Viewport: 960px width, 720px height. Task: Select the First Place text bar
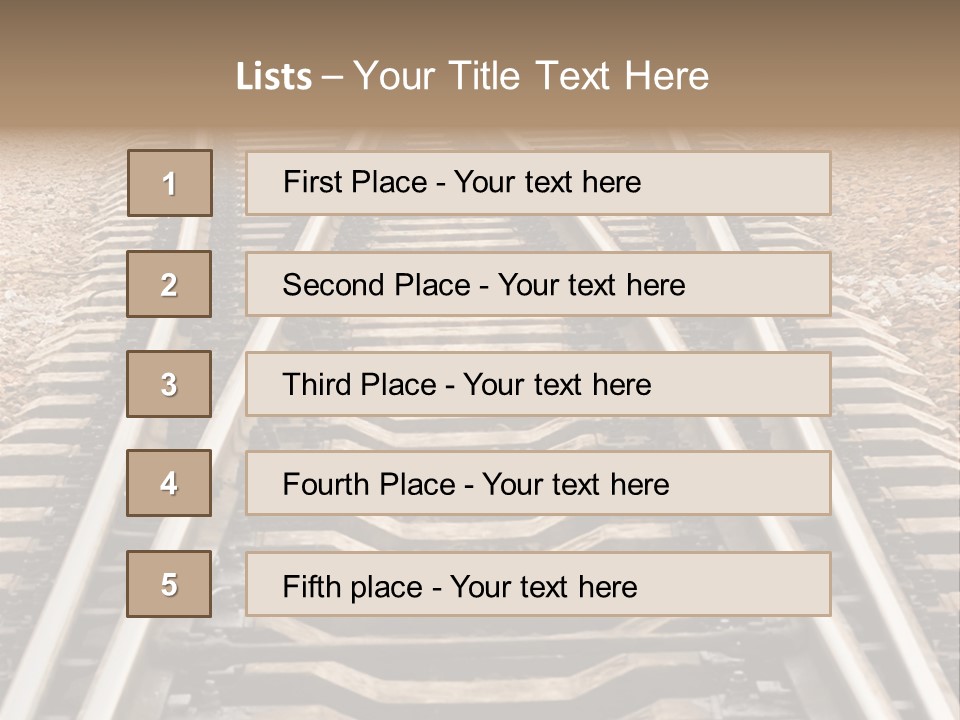538,184
